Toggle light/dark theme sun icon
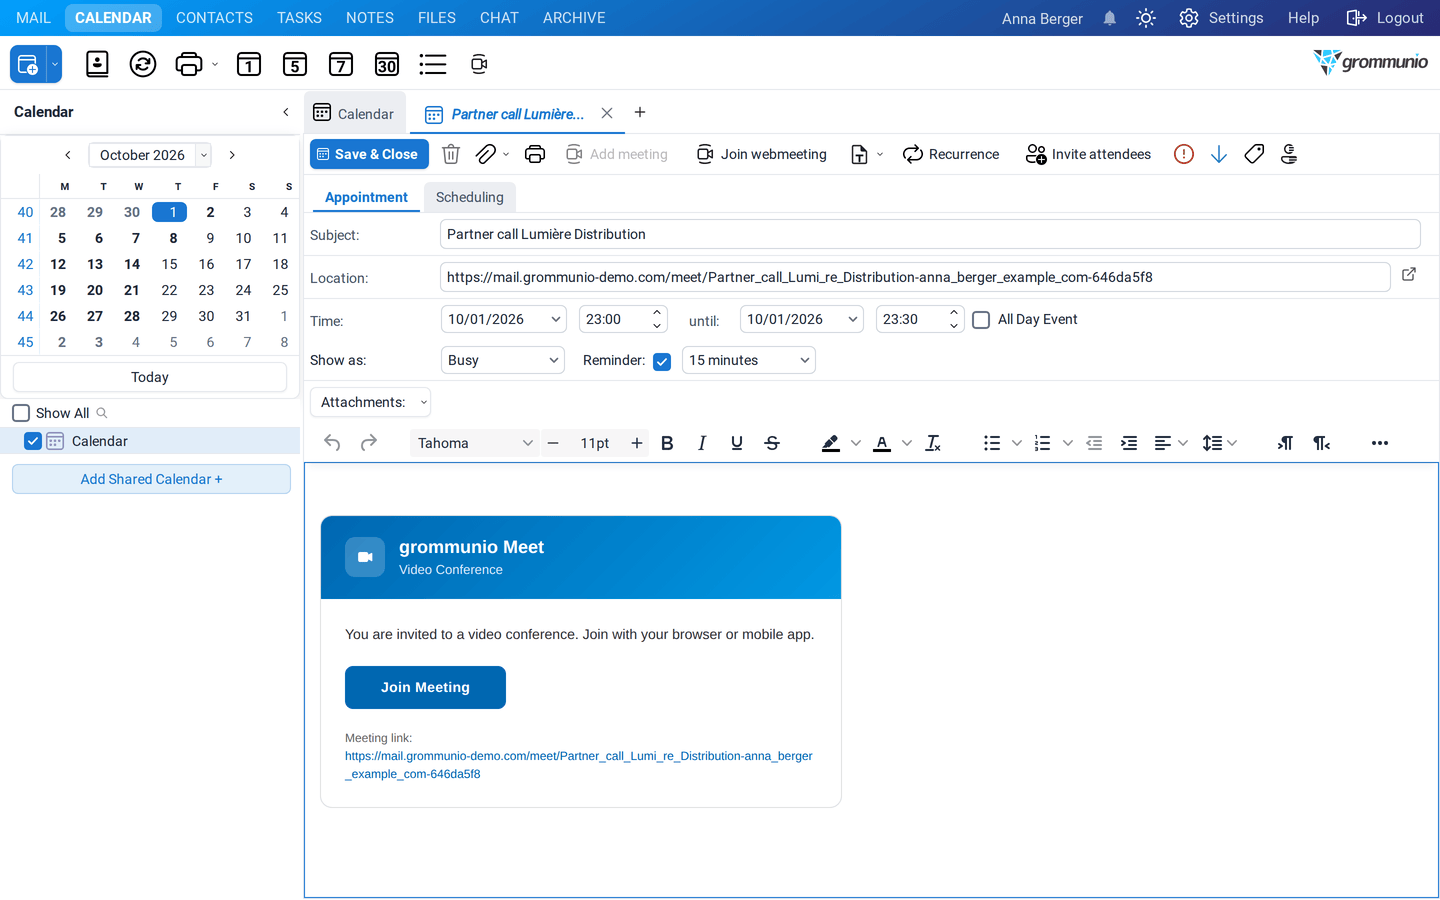The height and width of the screenshot is (900, 1440). (x=1146, y=18)
